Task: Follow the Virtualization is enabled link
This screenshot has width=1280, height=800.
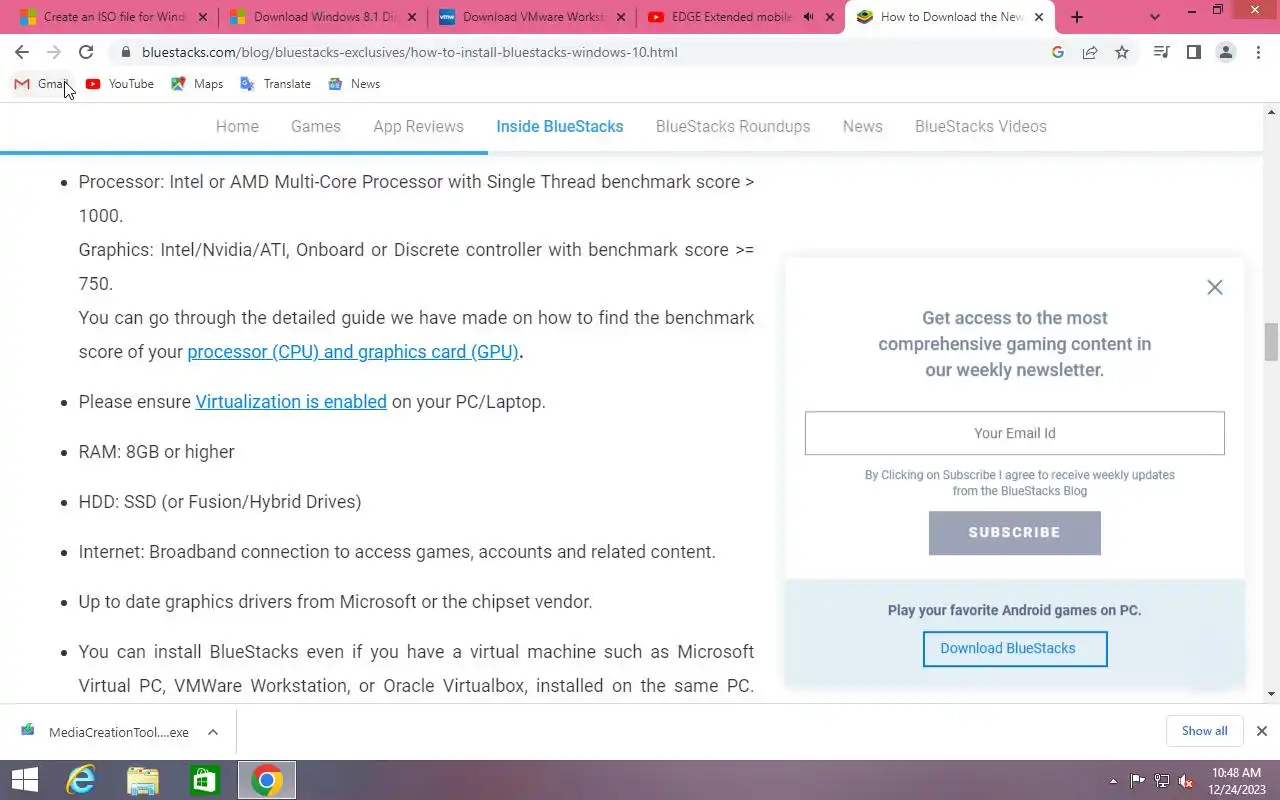Action: click(x=291, y=402)
